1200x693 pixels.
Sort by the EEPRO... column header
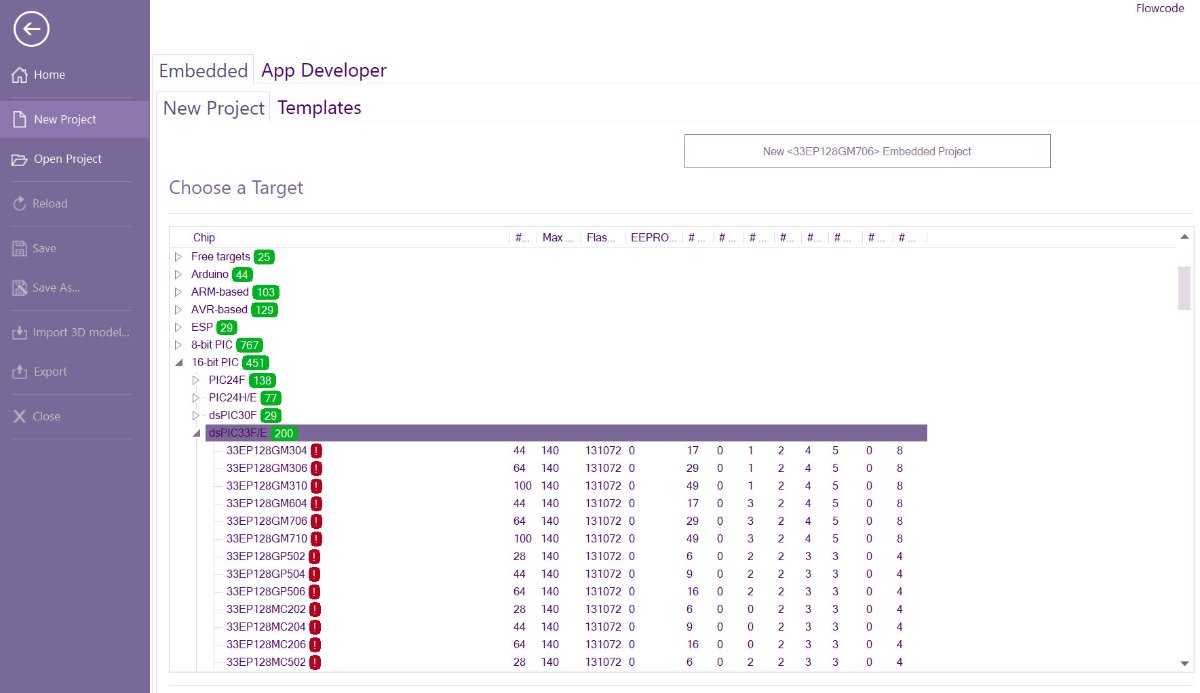coord(654,238)
